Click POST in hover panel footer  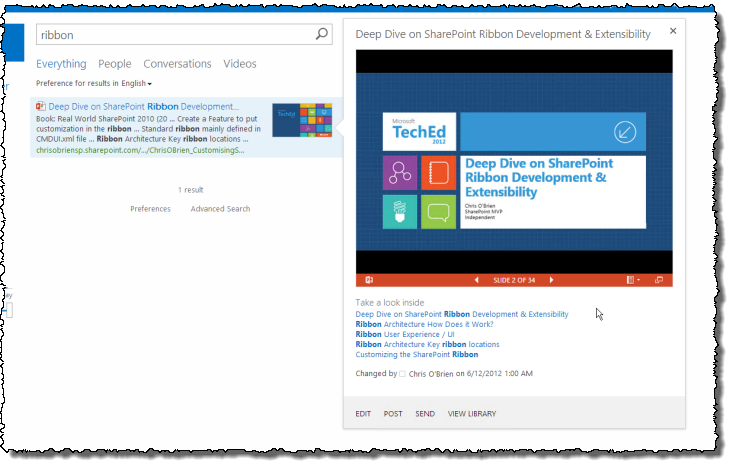click(393, 414)
